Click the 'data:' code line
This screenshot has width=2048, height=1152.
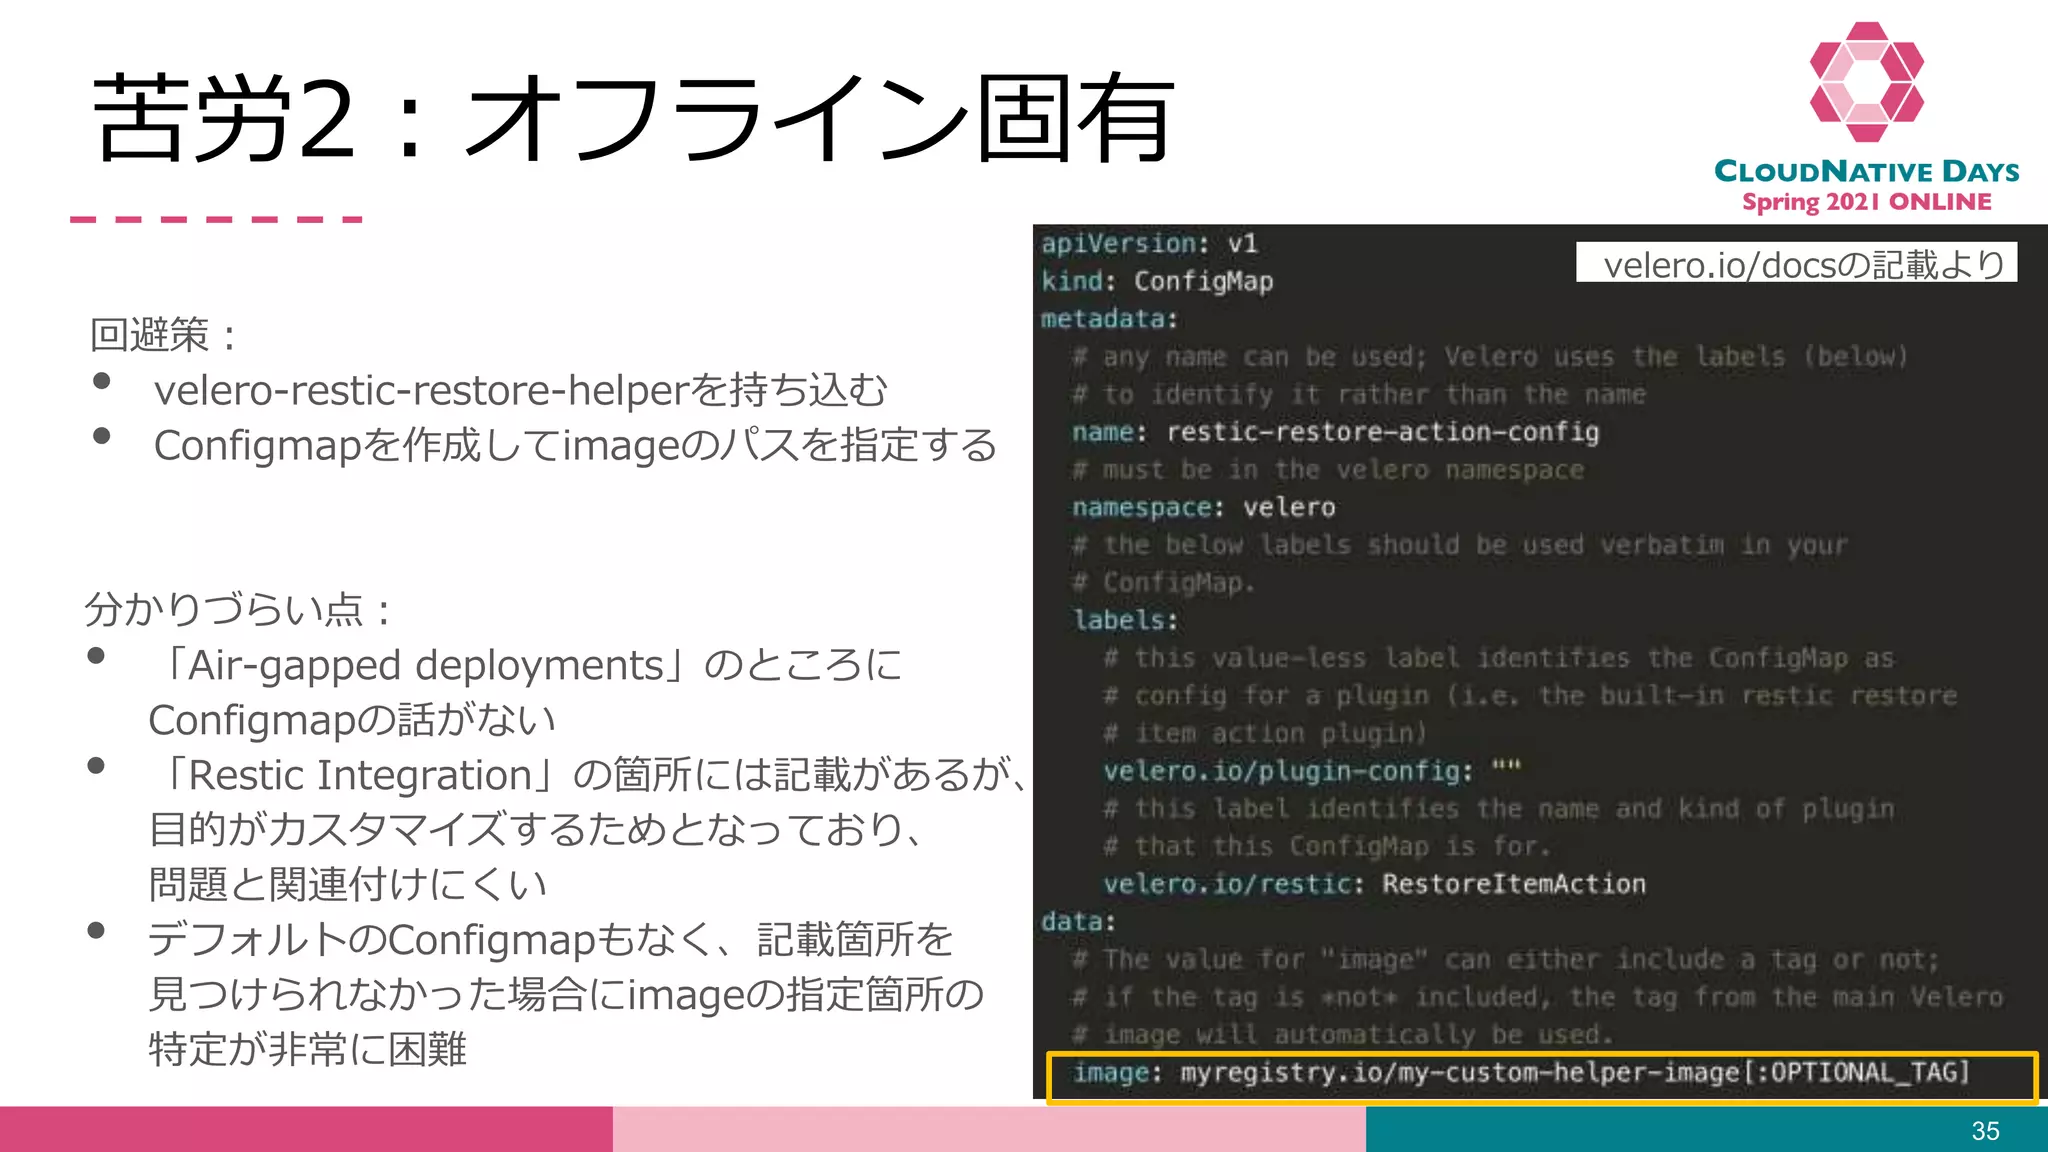point(1078,921)
